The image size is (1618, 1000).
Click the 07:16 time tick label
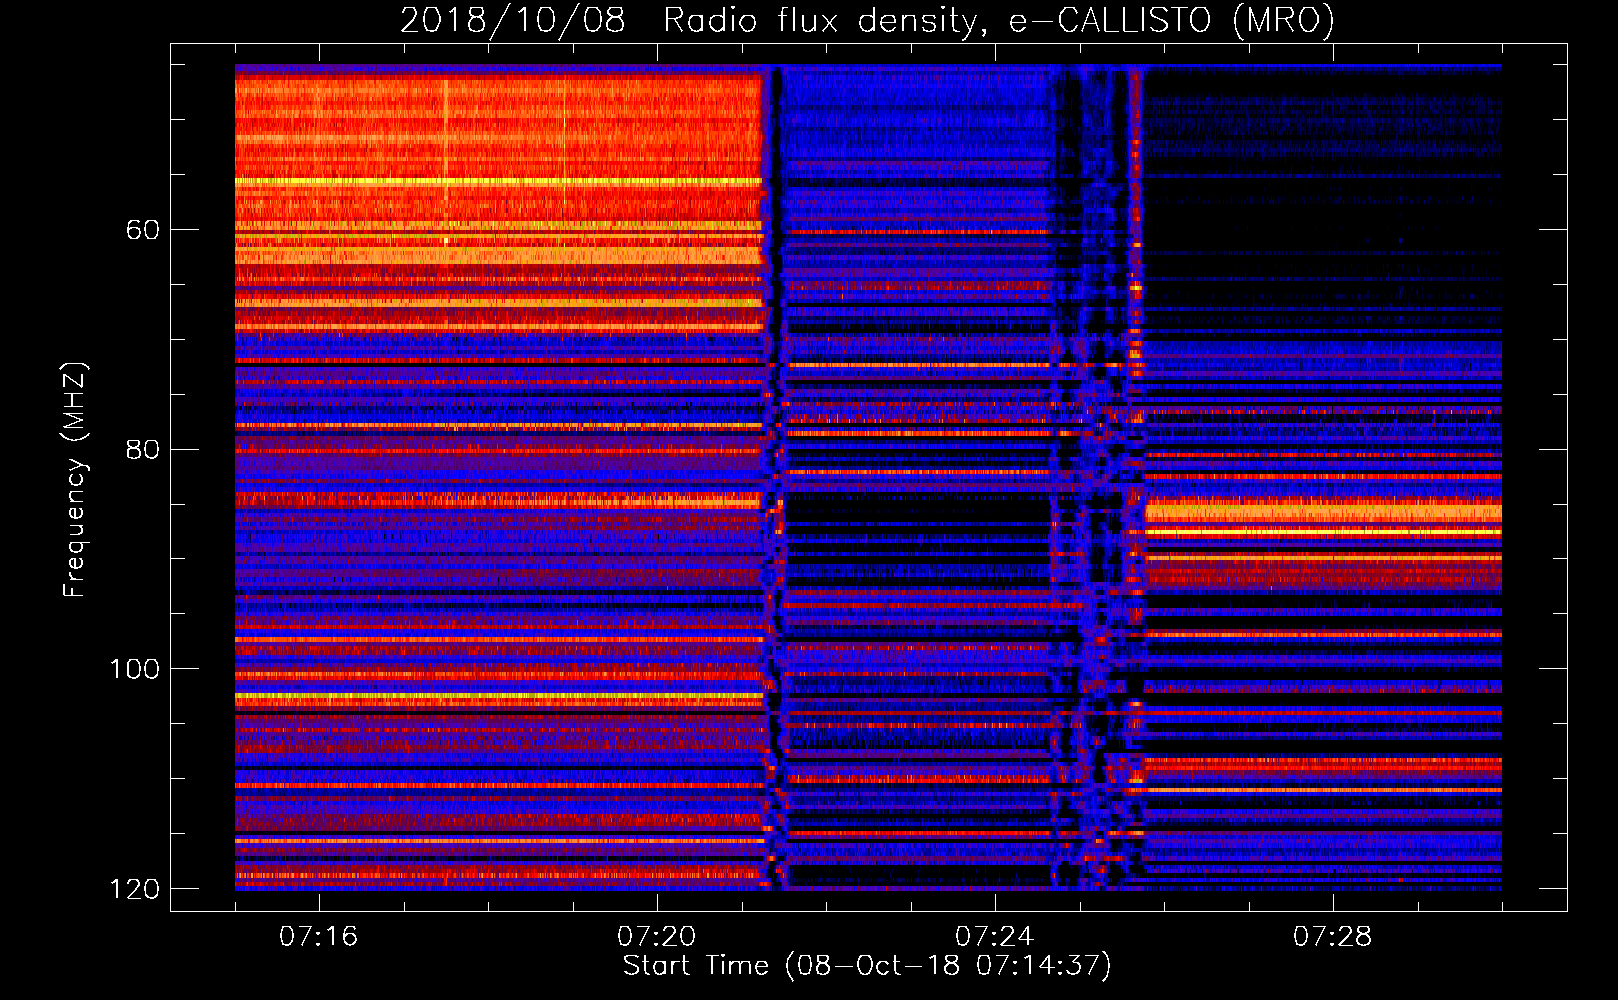pos(318,937)
